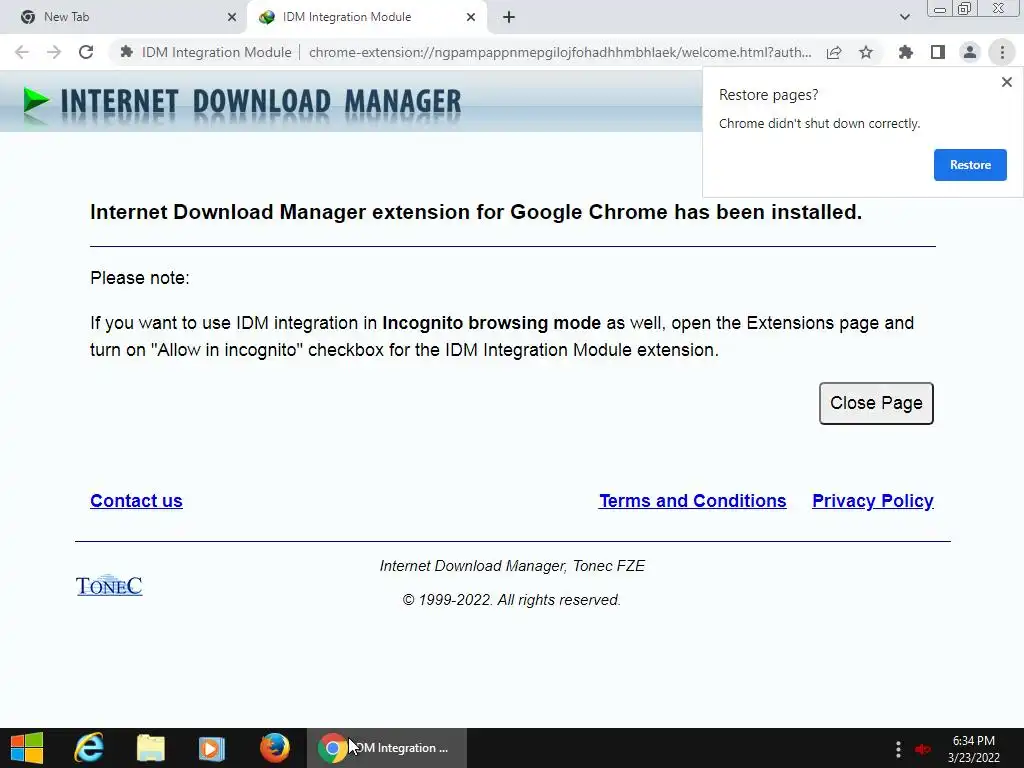1024x768 pixels.
Task: Click the red system tray icon
Action: point(923,749)
